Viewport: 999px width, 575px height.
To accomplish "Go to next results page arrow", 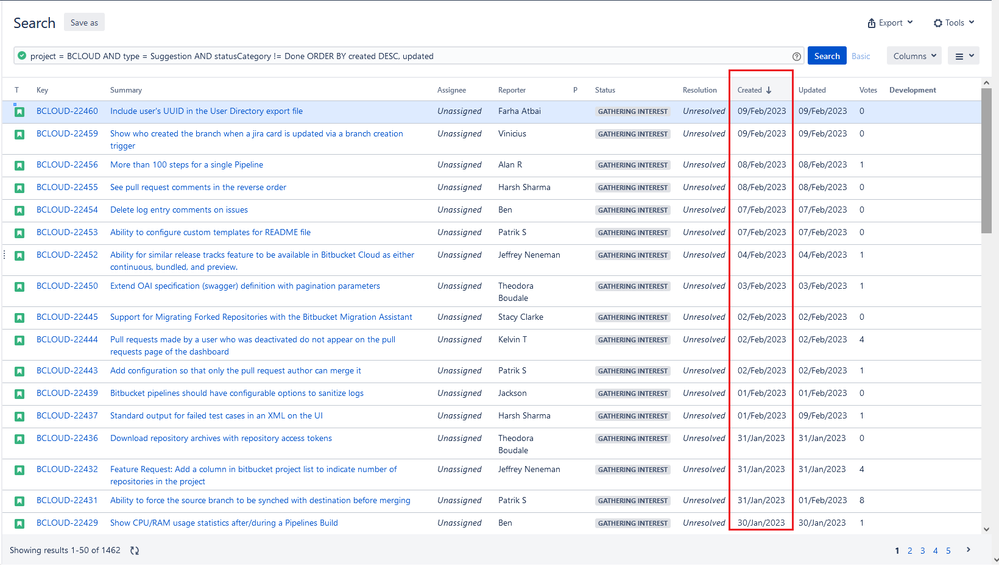I will click(x=968, y=550).
